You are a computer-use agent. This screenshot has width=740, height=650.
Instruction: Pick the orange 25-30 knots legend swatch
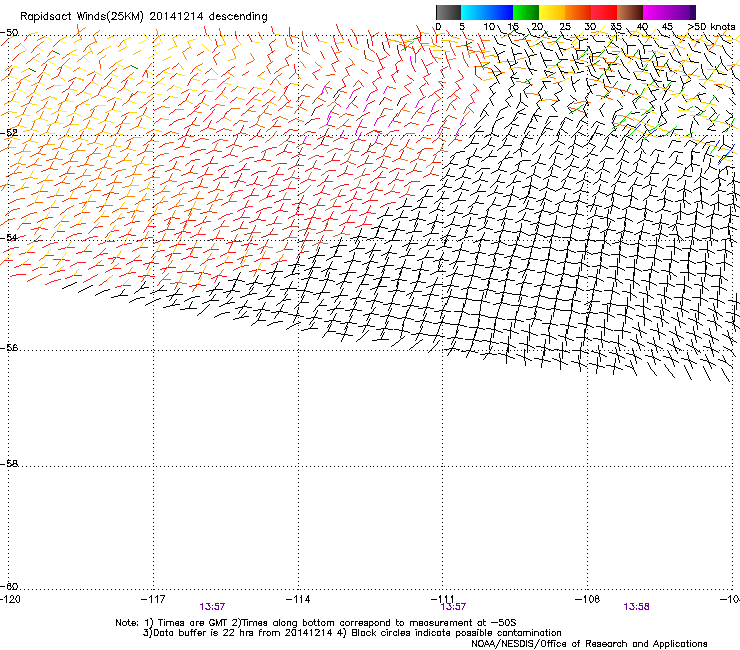coord(578,12)
